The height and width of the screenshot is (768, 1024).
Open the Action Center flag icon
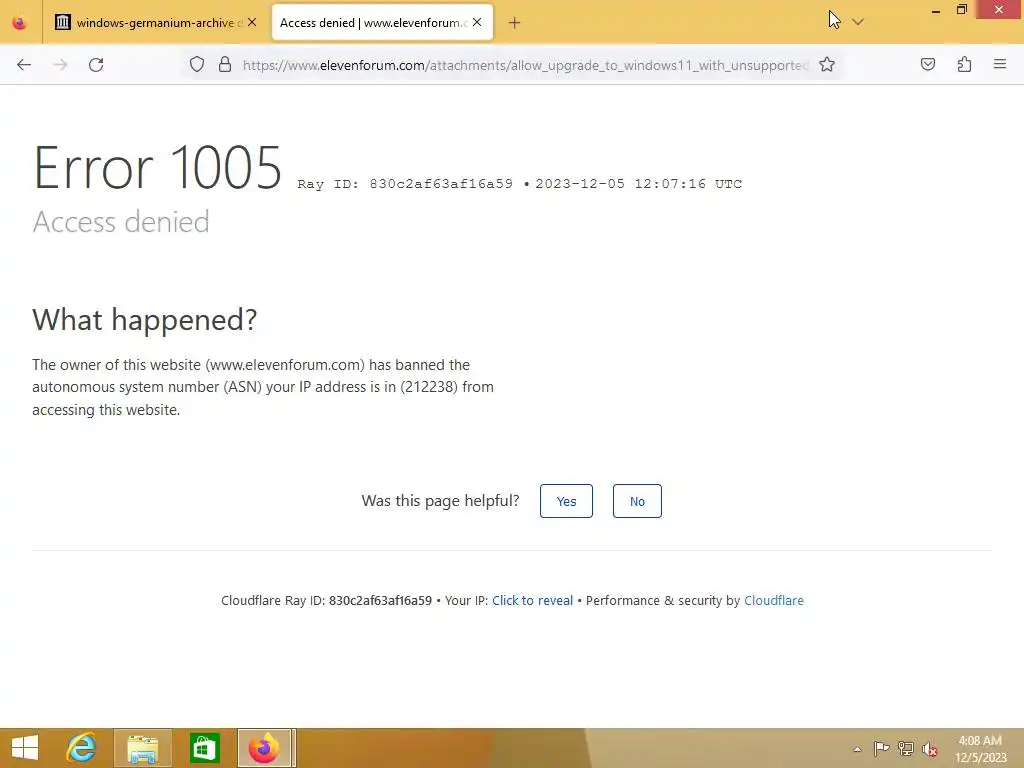coord(882,749)
